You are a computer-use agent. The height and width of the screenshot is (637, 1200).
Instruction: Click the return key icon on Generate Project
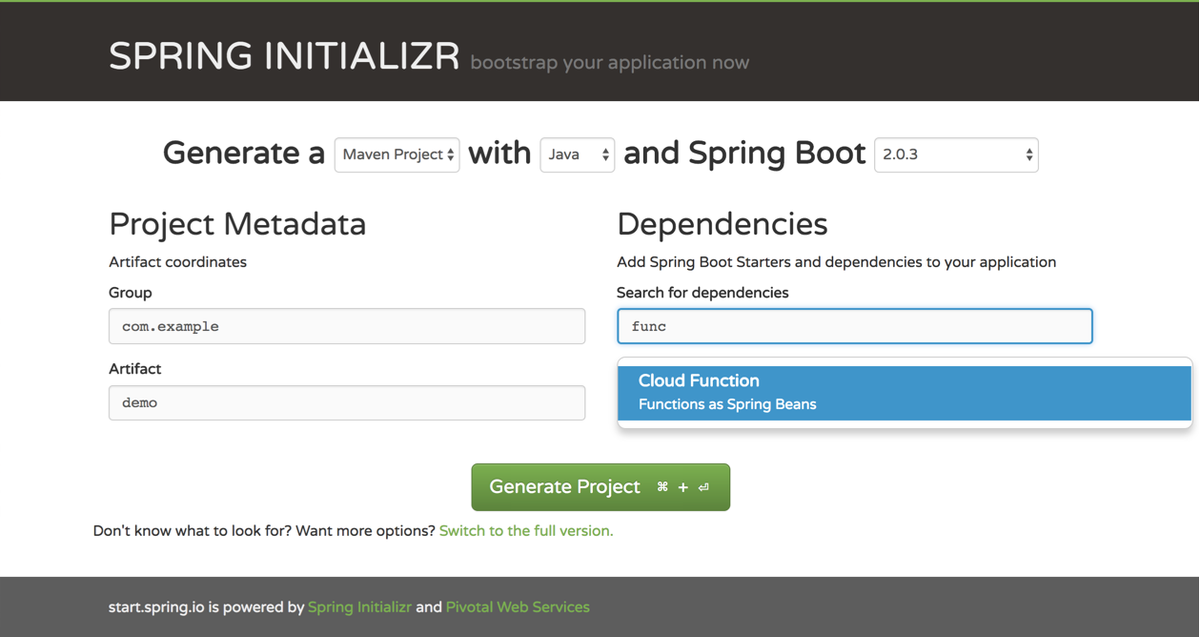(x=703, y=487)
